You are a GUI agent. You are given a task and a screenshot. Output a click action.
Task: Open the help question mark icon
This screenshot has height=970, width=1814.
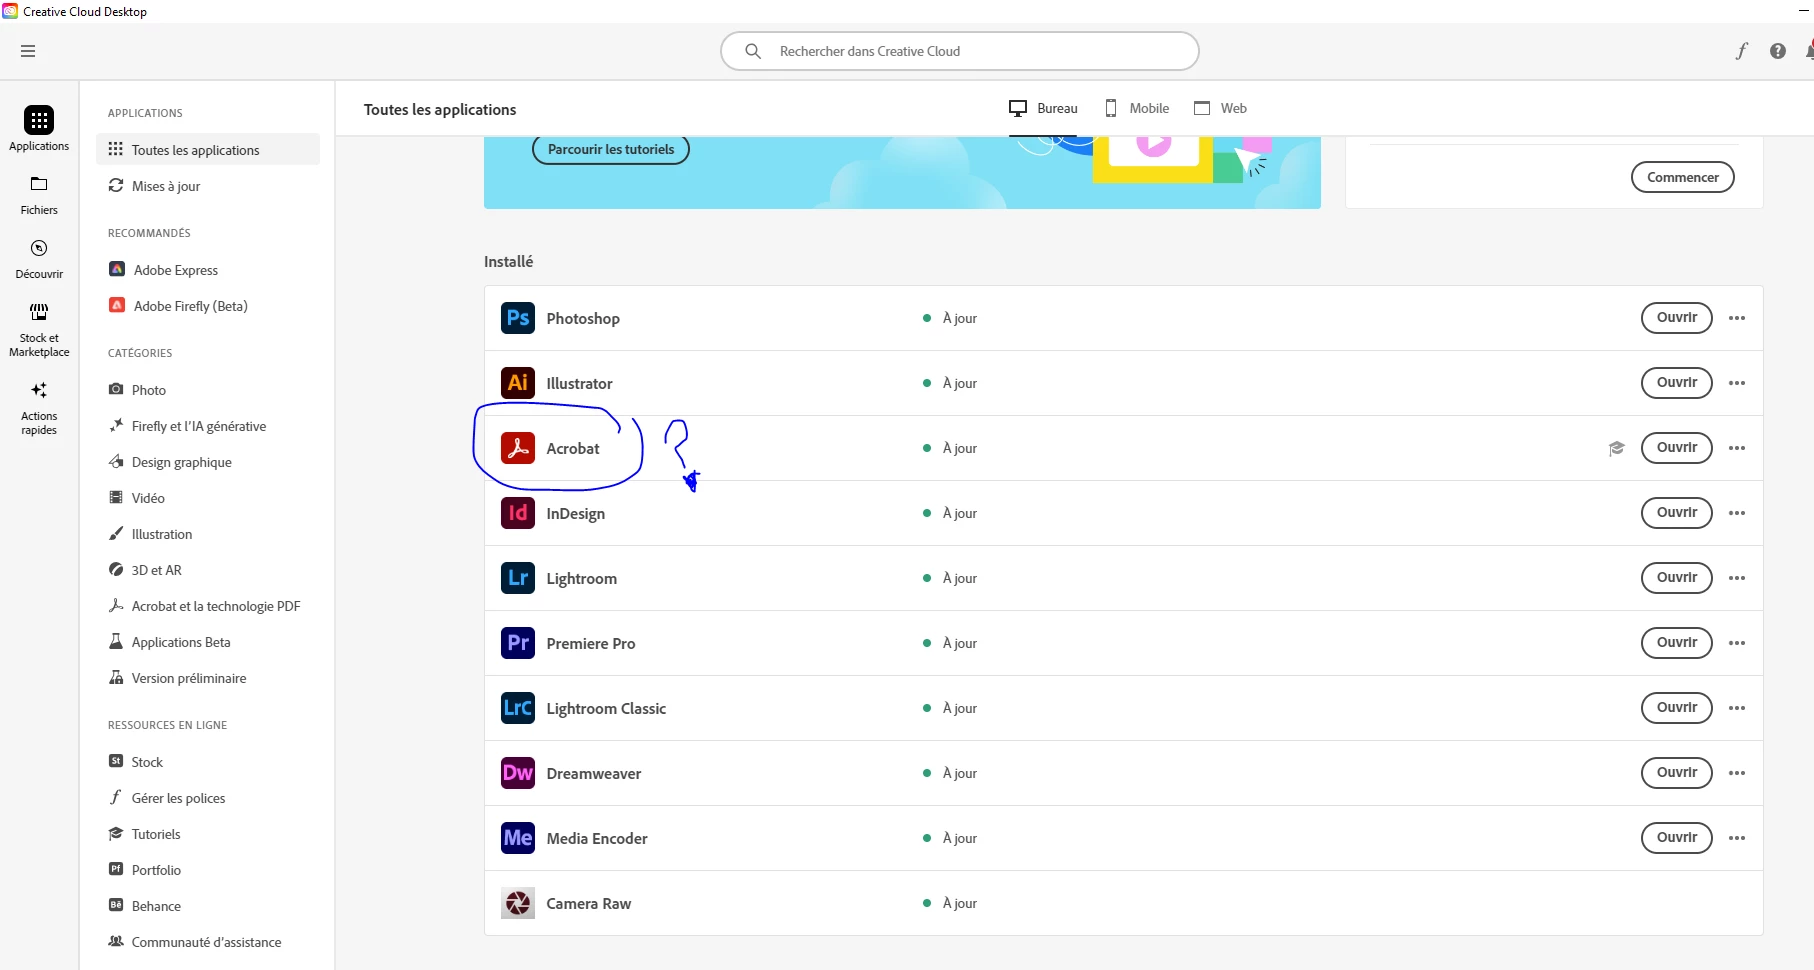coord(1777,51)
